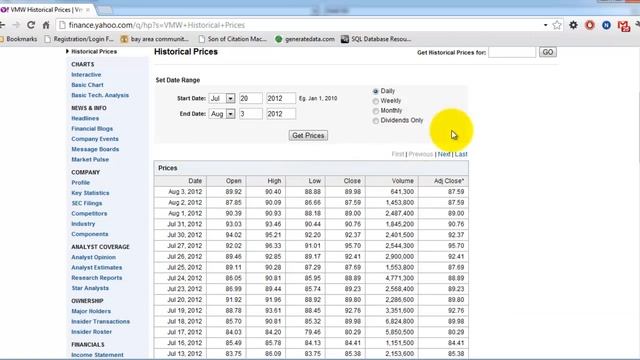The width and height of the screenshot is (640, 360).
Task: Open the Financial Blogs link
Action: (92, 129)
